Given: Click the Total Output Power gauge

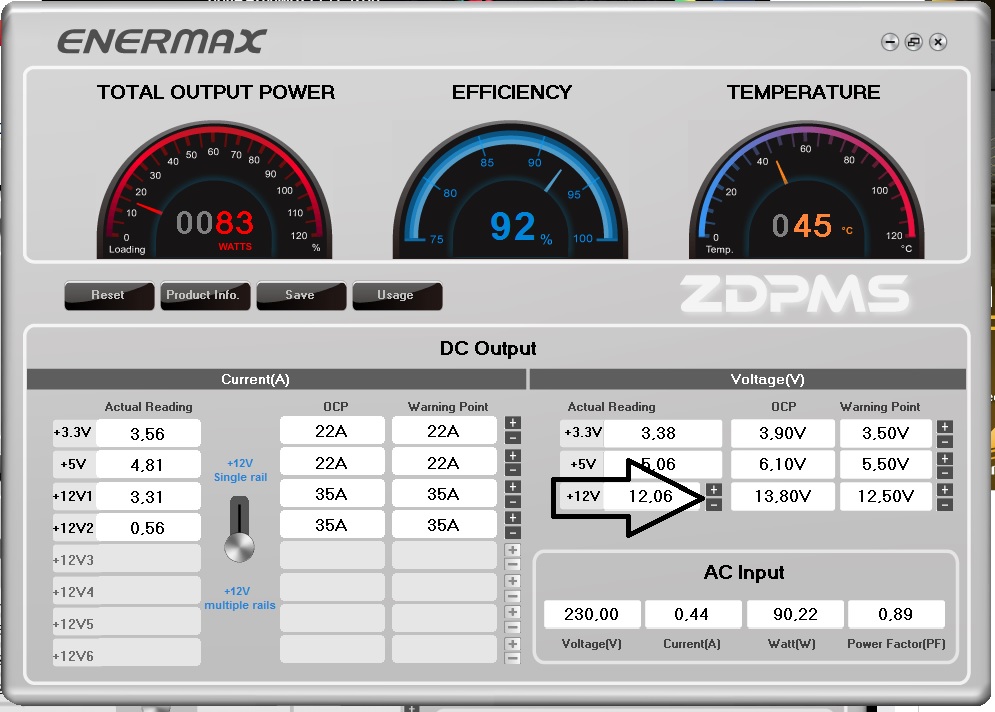Looking at the screenshot, I should tap(214, 190).
